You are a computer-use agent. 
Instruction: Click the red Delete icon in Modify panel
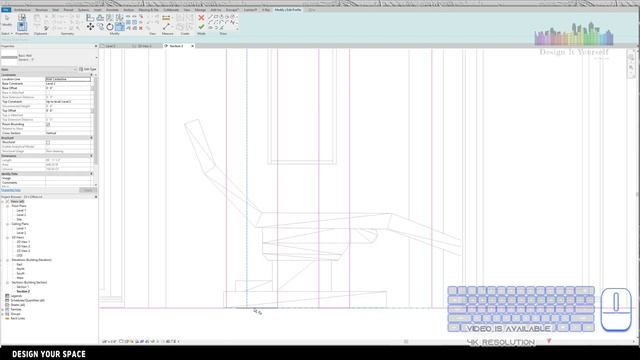pyautogui.click(x=141, y=28)
